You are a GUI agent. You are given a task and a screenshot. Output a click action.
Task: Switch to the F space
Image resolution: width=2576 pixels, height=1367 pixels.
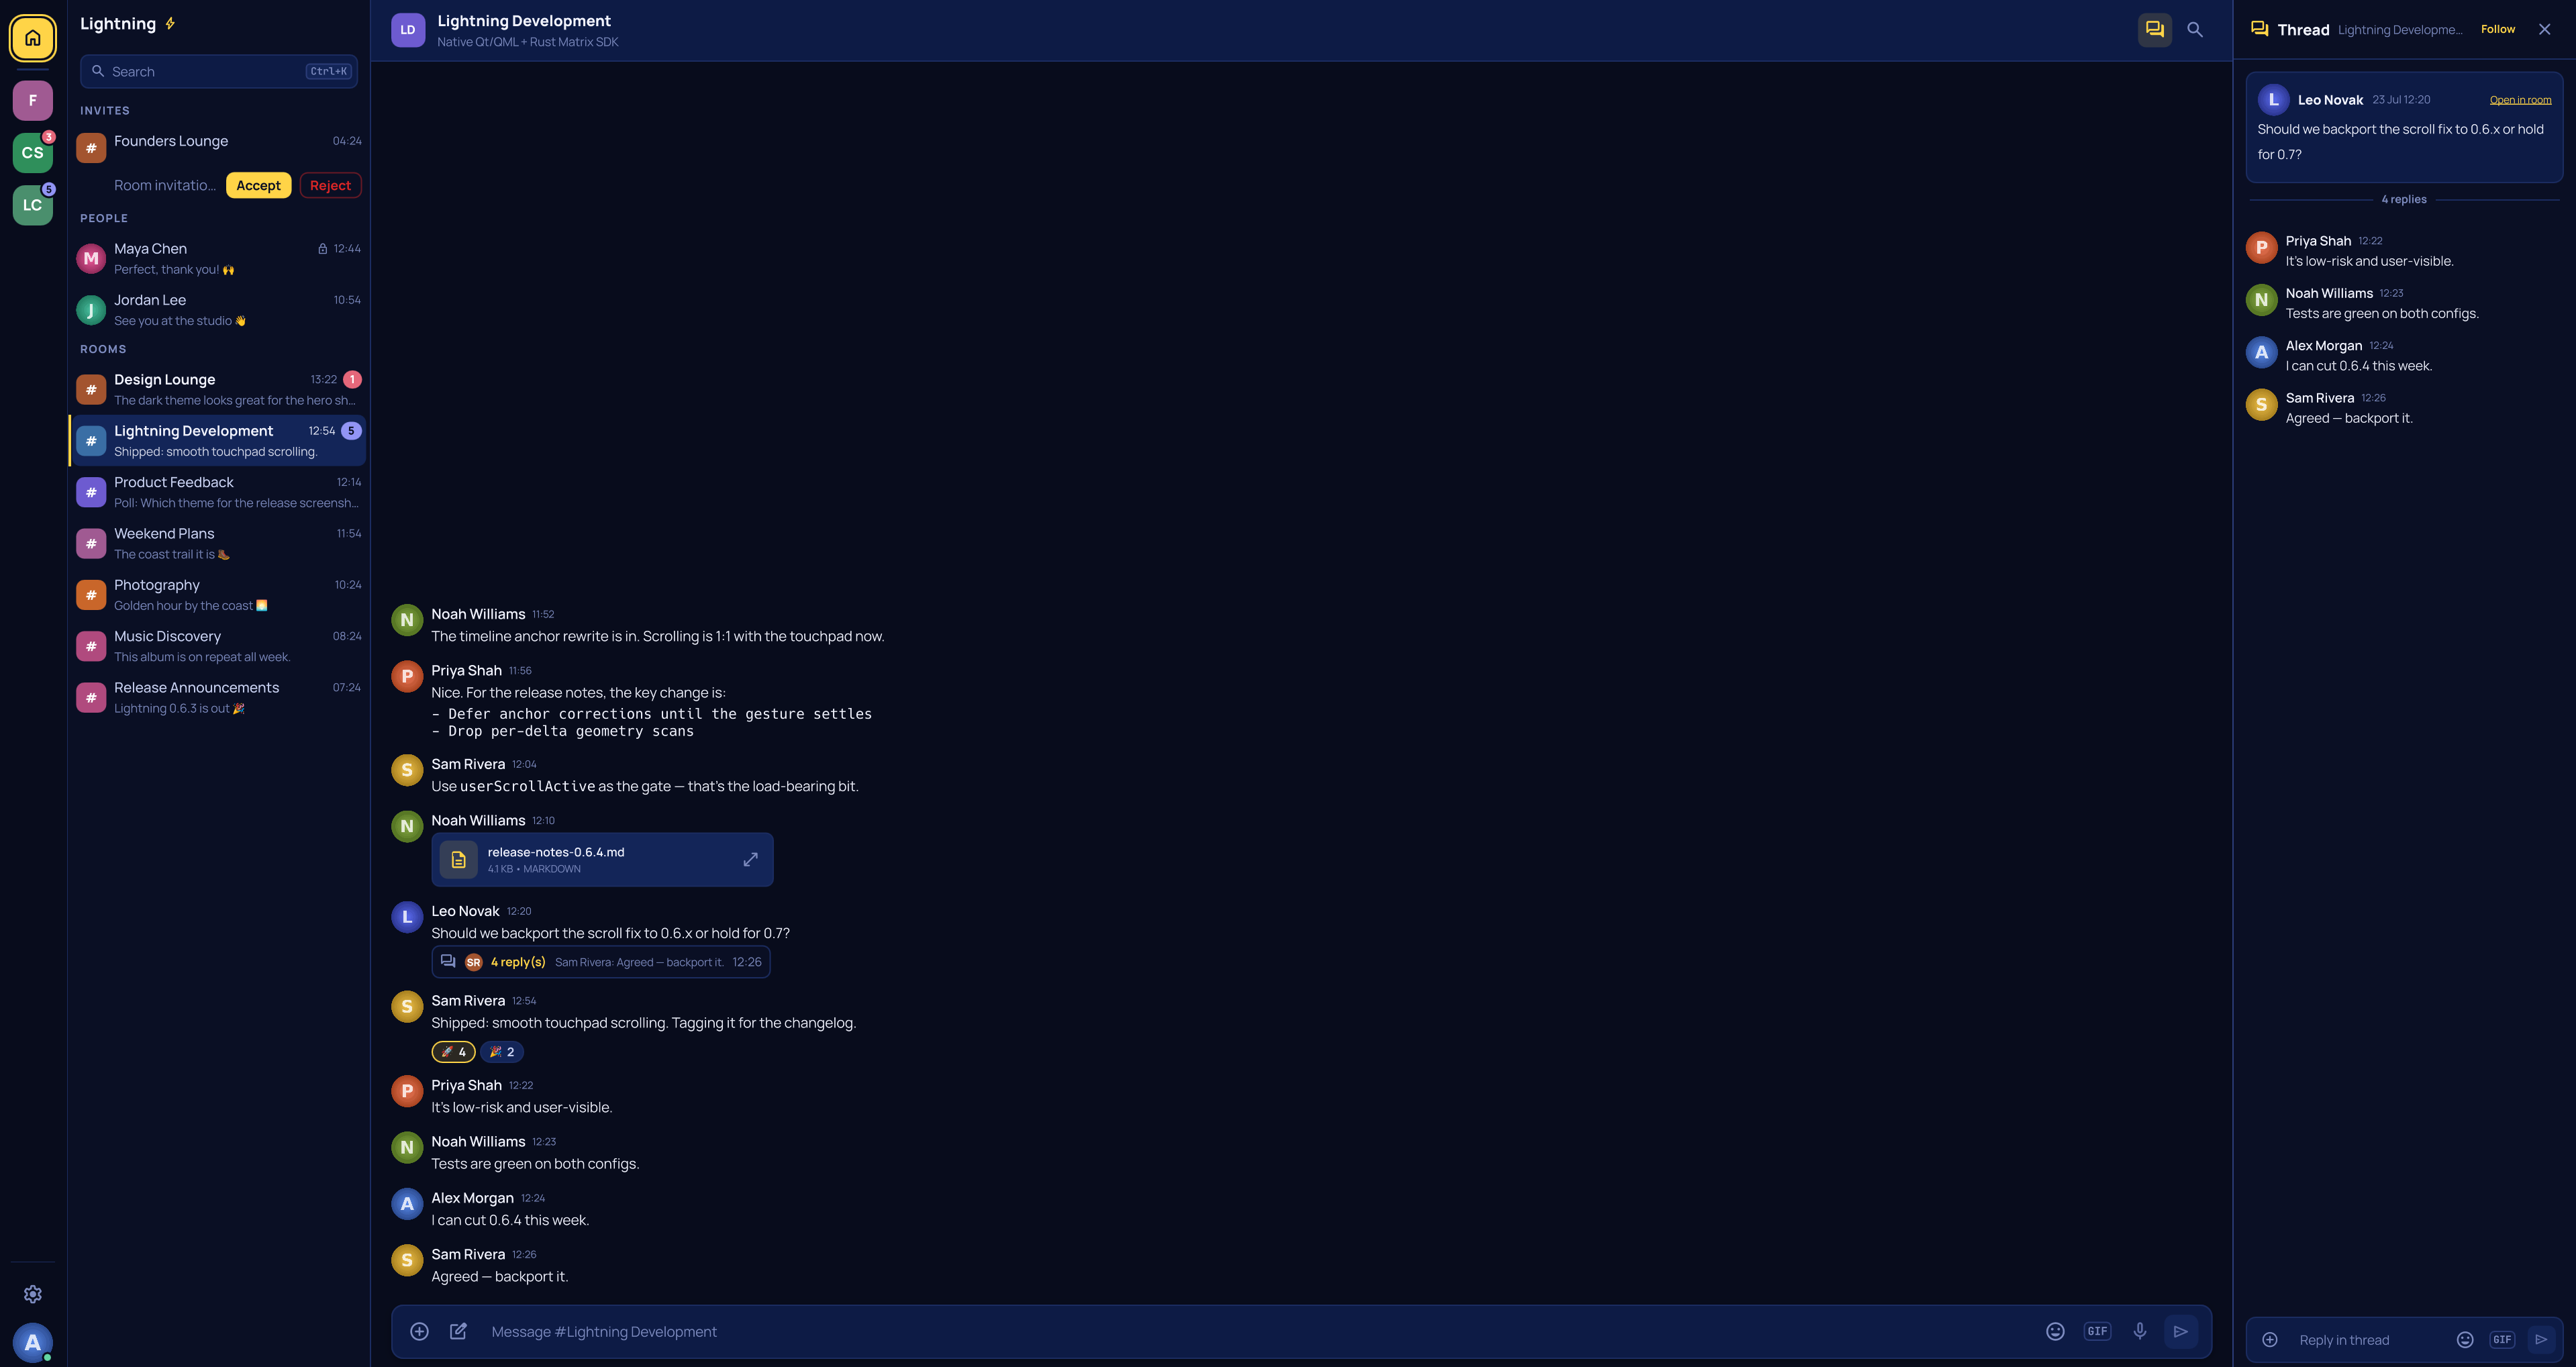pyautogui.click(x=33, y=101)
